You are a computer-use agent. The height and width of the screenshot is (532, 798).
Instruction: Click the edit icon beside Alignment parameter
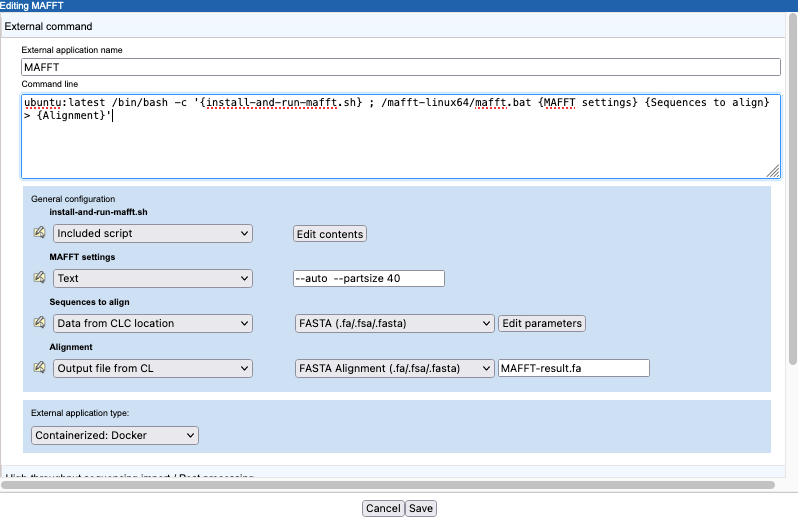click(x=40, y=368)
